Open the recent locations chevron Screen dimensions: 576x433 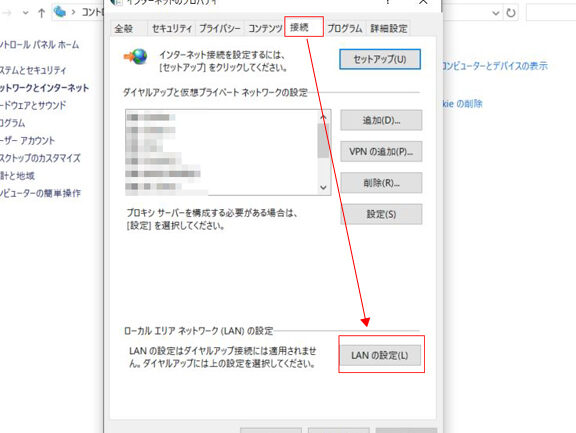[25, 13]
